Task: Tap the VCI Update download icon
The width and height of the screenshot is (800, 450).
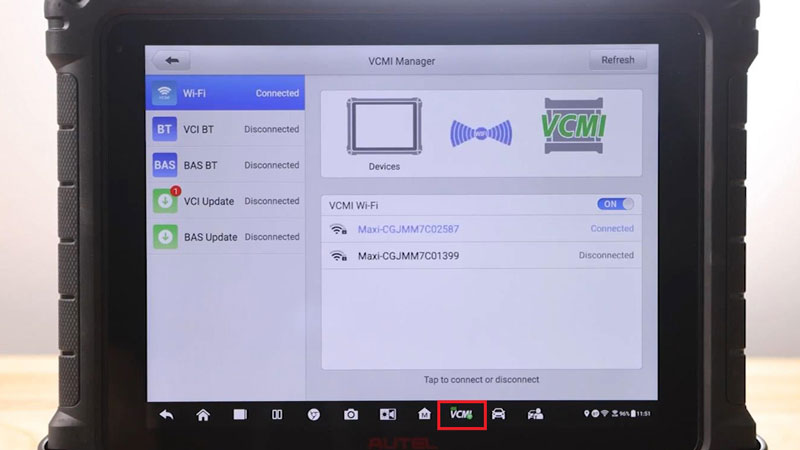Action: coord(164,201)
